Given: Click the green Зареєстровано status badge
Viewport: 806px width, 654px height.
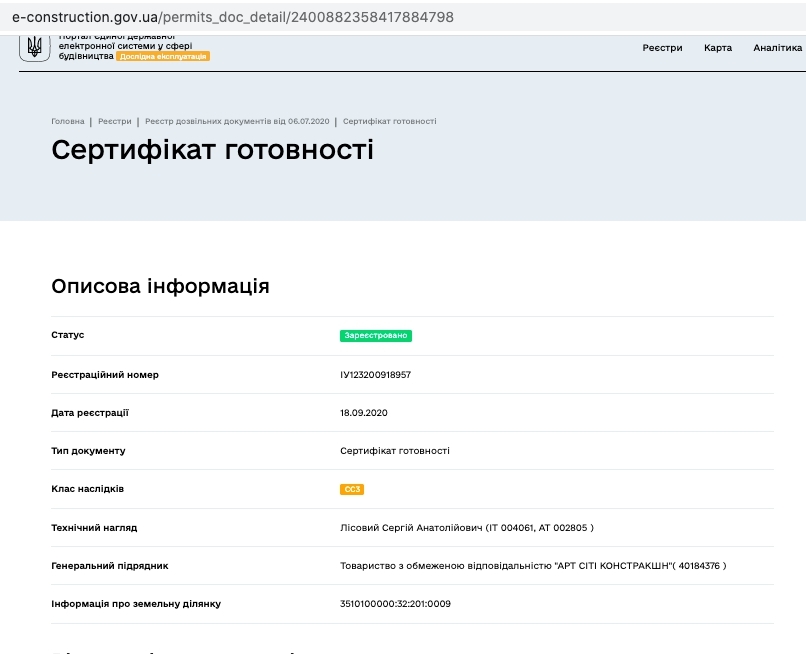Looking at the screenshot, I should pos(376,336).
